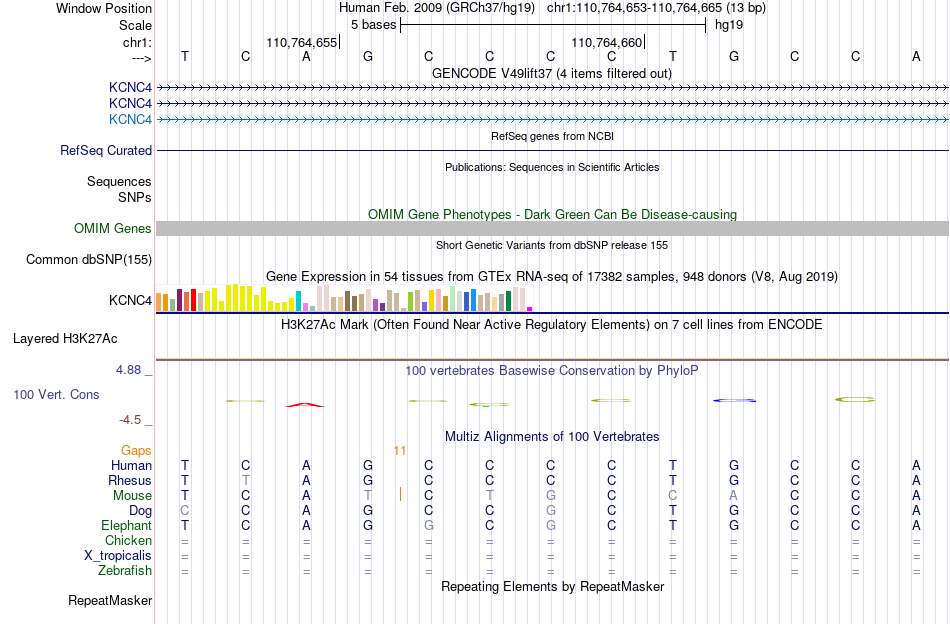Click the orange 11 gaps marker
Viewport: 950px width, 624px height.
pyautogui.click(x=400, y=450)
